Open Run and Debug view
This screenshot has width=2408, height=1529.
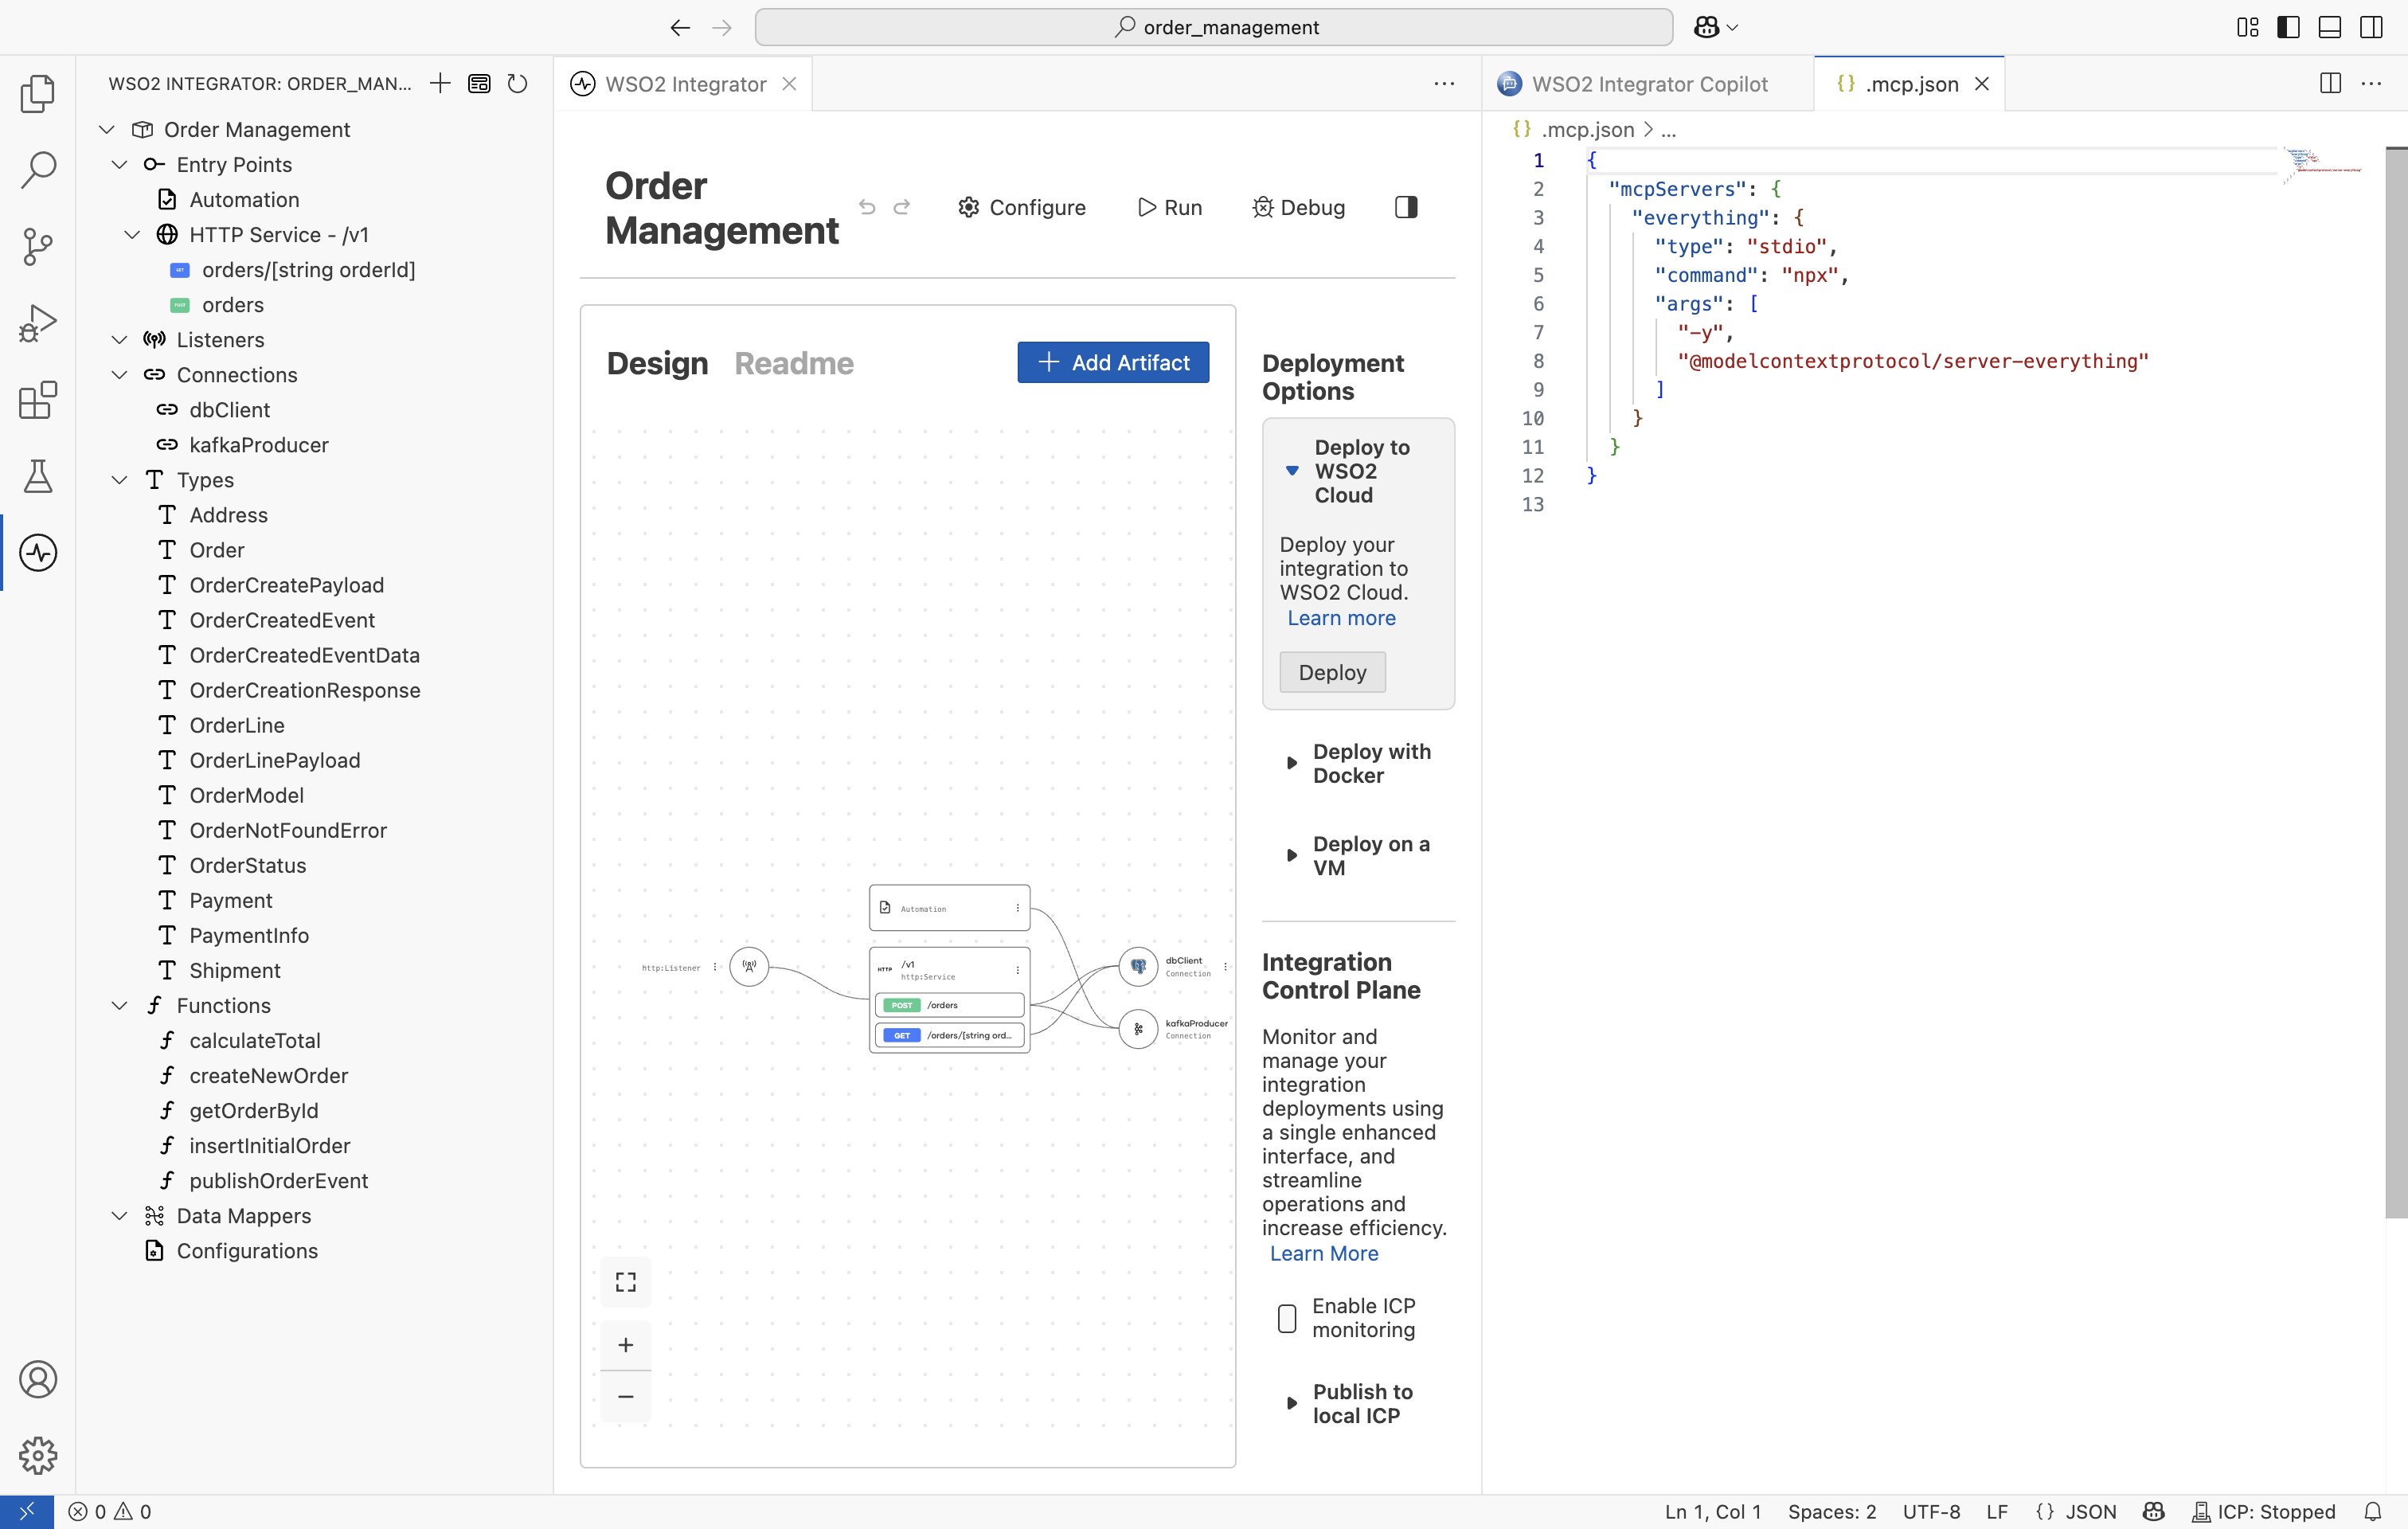click(38, 323)
